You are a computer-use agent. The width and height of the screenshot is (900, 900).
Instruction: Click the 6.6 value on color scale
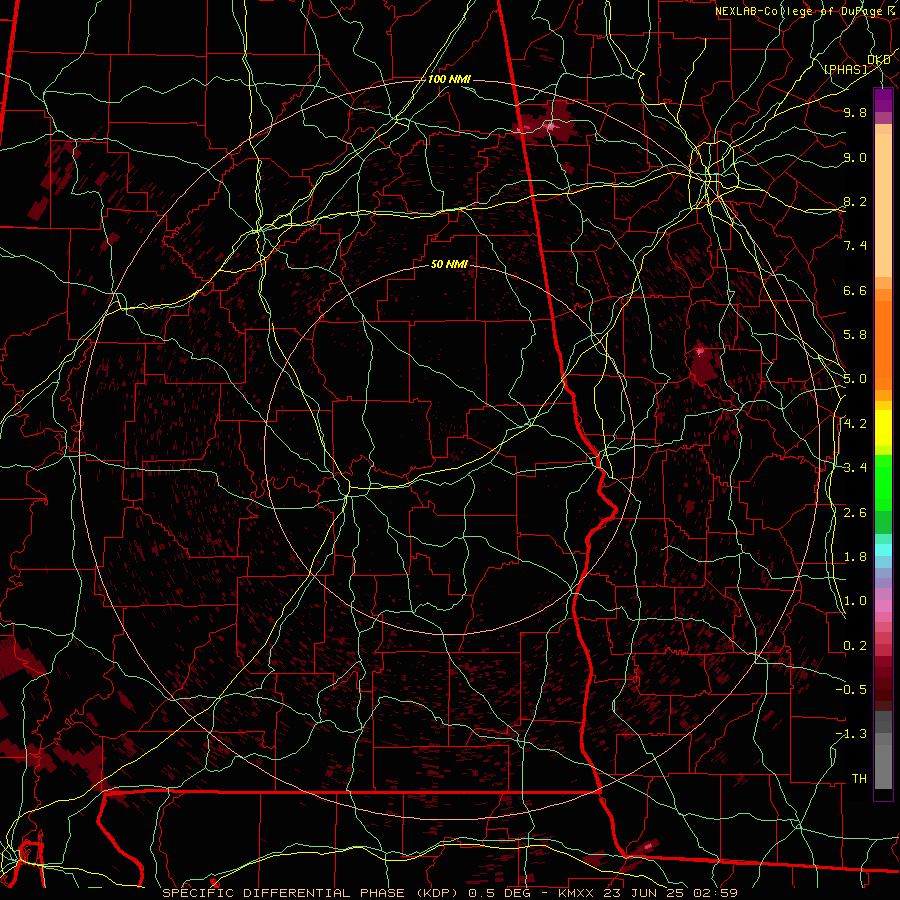coord(855,290)
